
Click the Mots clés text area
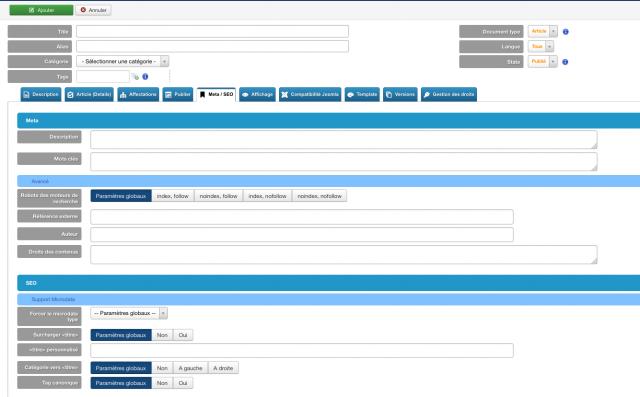[344, 162]
